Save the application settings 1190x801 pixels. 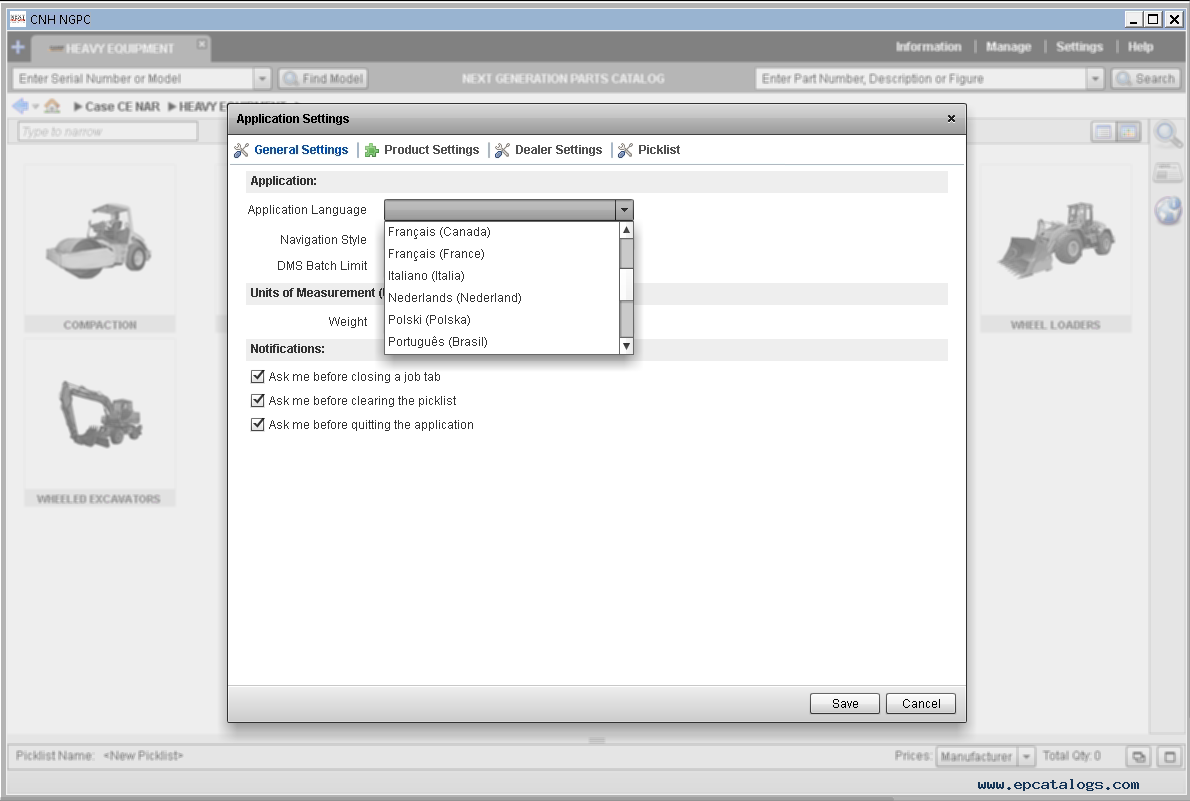coord(845,704)
